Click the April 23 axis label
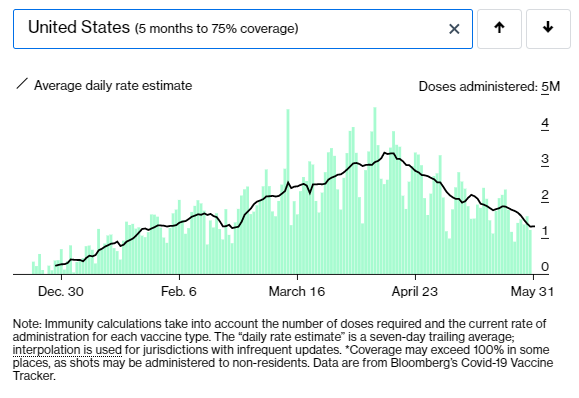The image size is (579, 398). click(x=415, y=291)
